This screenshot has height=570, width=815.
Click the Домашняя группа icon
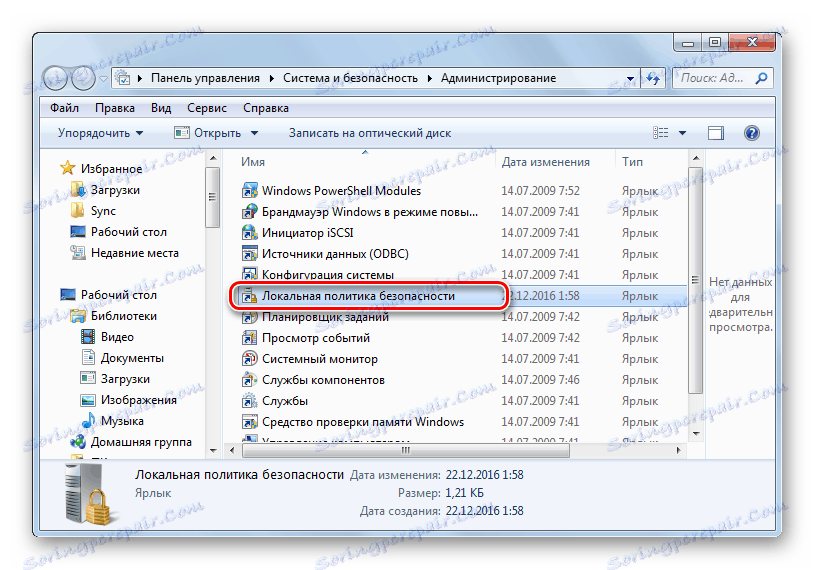coord(78,442)
